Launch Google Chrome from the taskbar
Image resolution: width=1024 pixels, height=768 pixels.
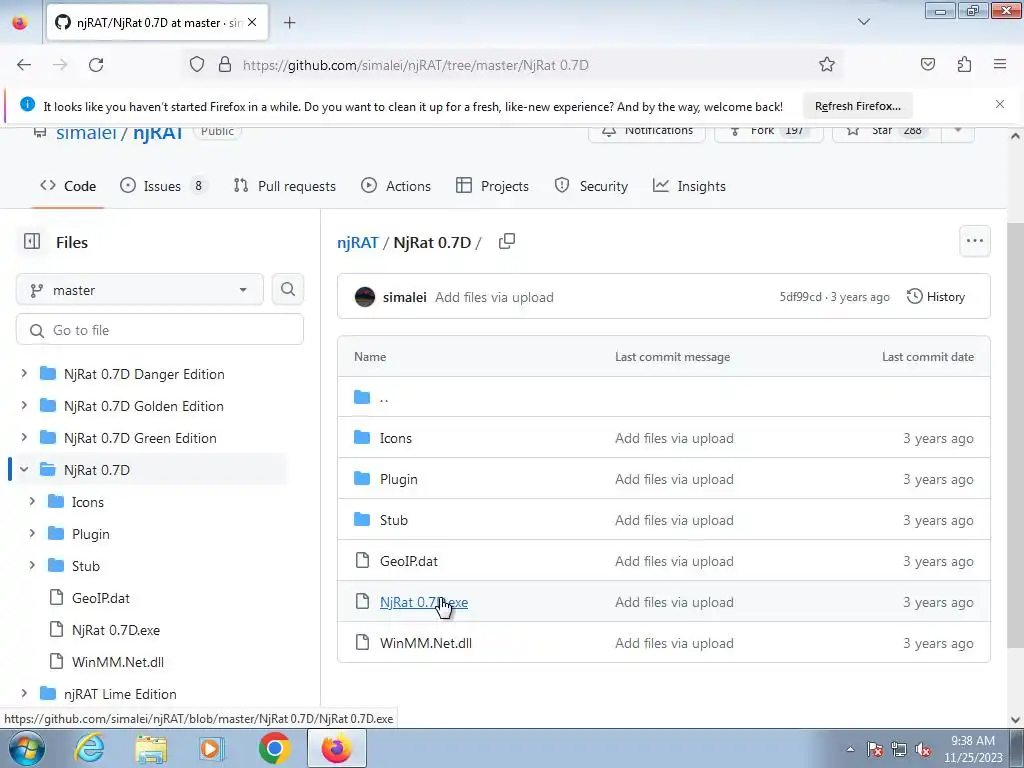(x=274, y=748)
